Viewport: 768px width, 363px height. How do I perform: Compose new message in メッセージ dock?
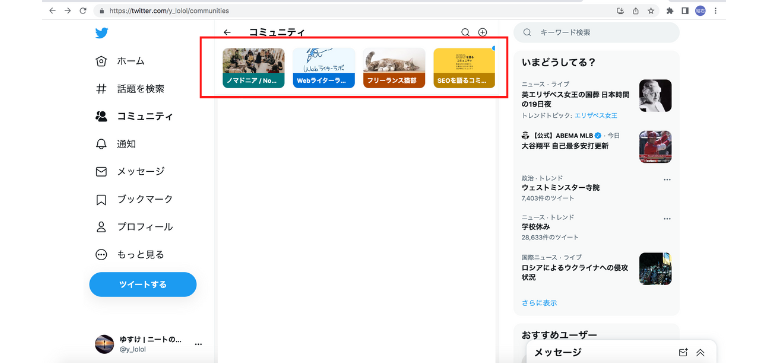(683, 352)
